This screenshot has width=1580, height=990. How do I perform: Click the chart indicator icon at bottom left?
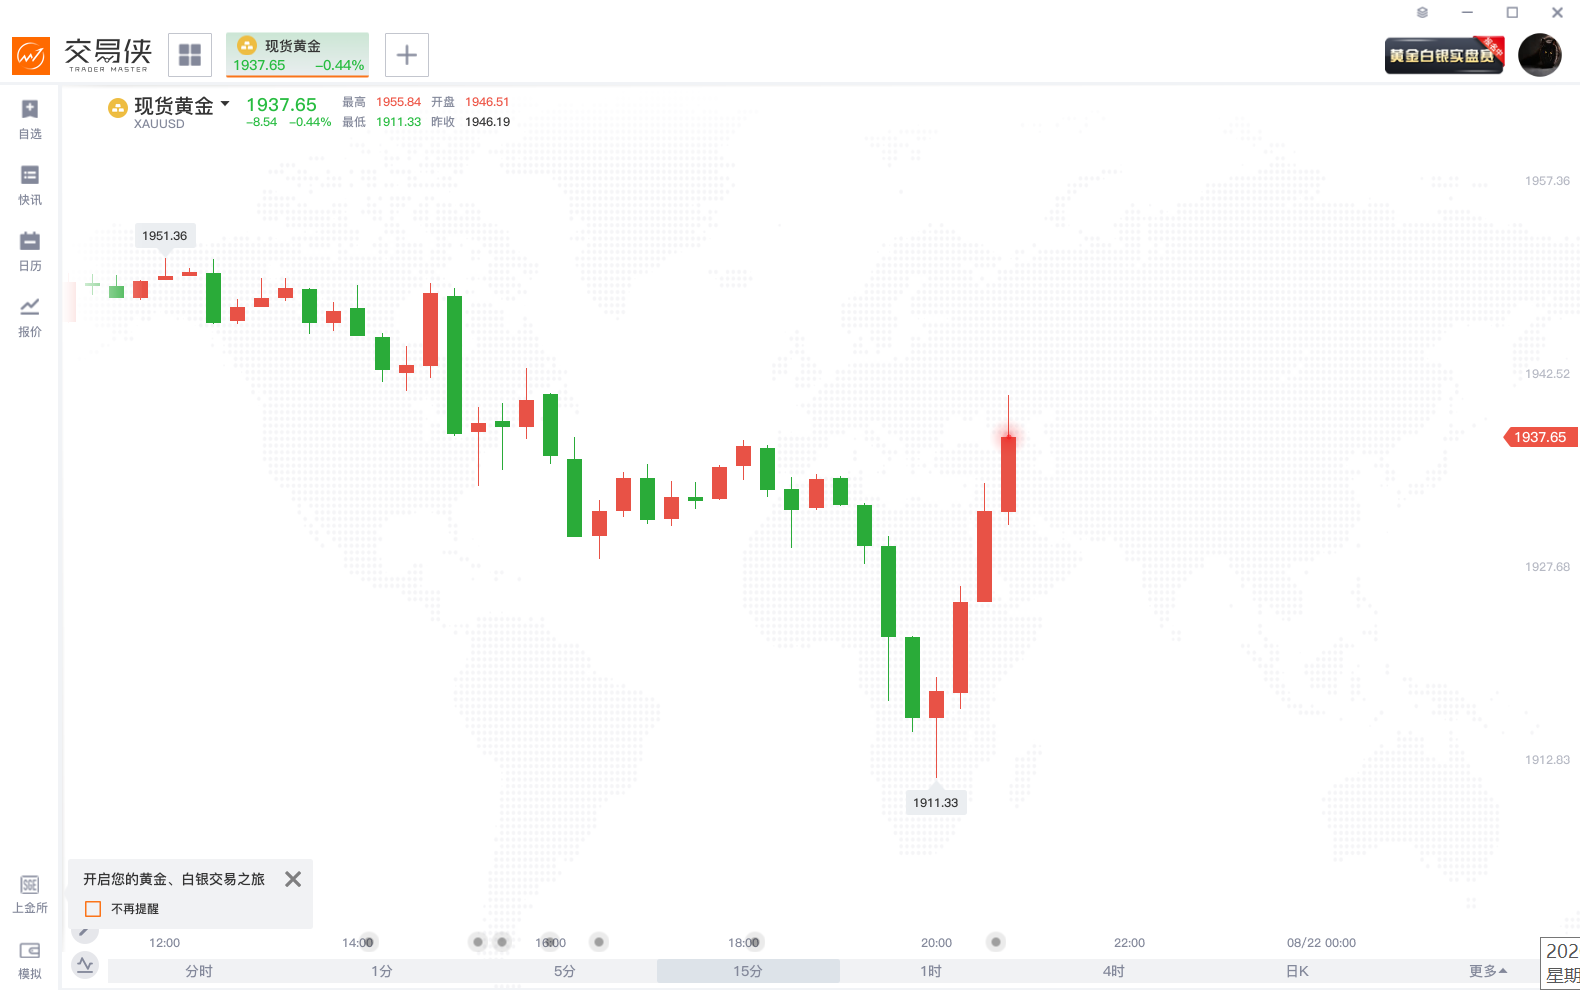click(x=85, y=965)
